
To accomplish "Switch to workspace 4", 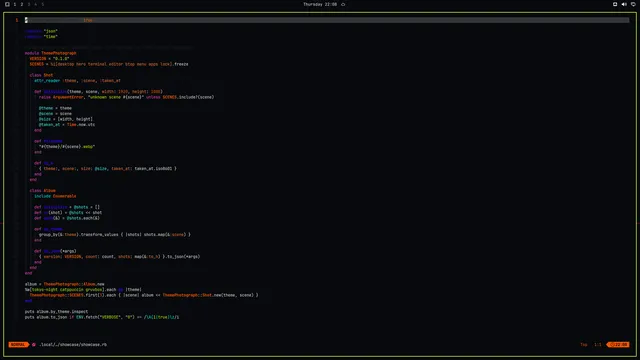I will 36,4.
